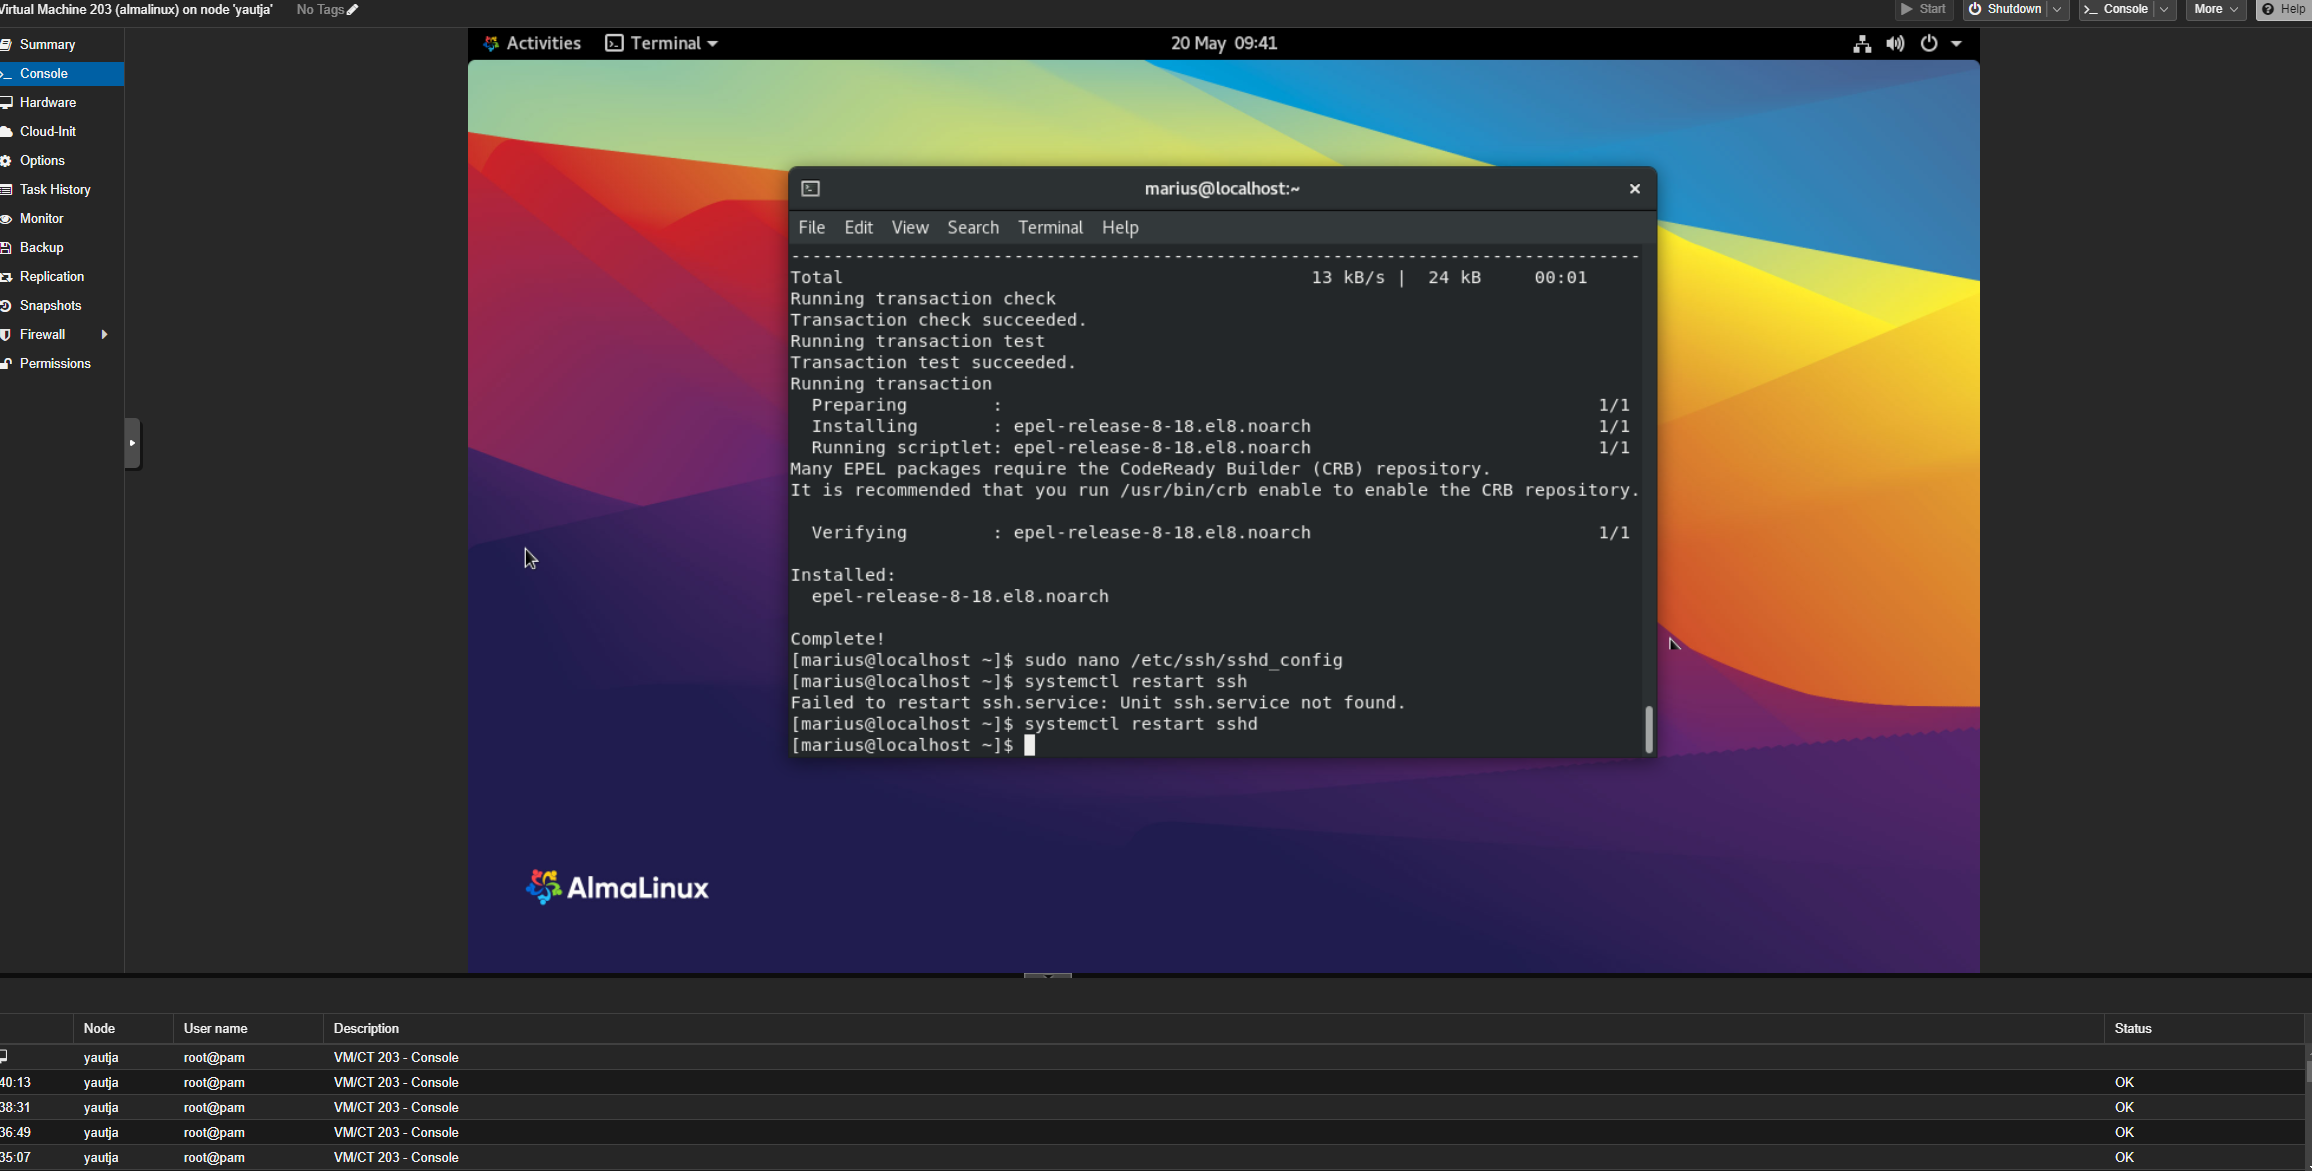The image size is (2312, 1171).
Task: Click the terminal window icon in titlebar
Action: tap(811, 189)
